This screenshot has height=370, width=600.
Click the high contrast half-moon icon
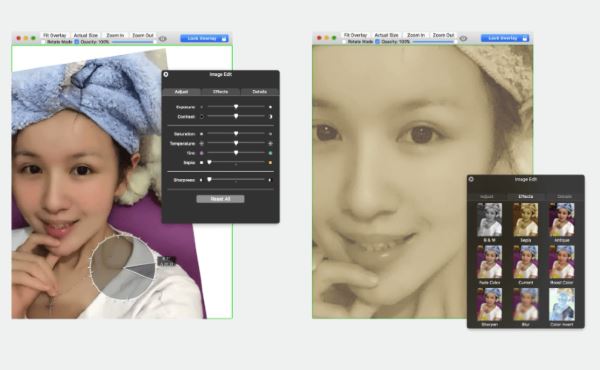270,117
